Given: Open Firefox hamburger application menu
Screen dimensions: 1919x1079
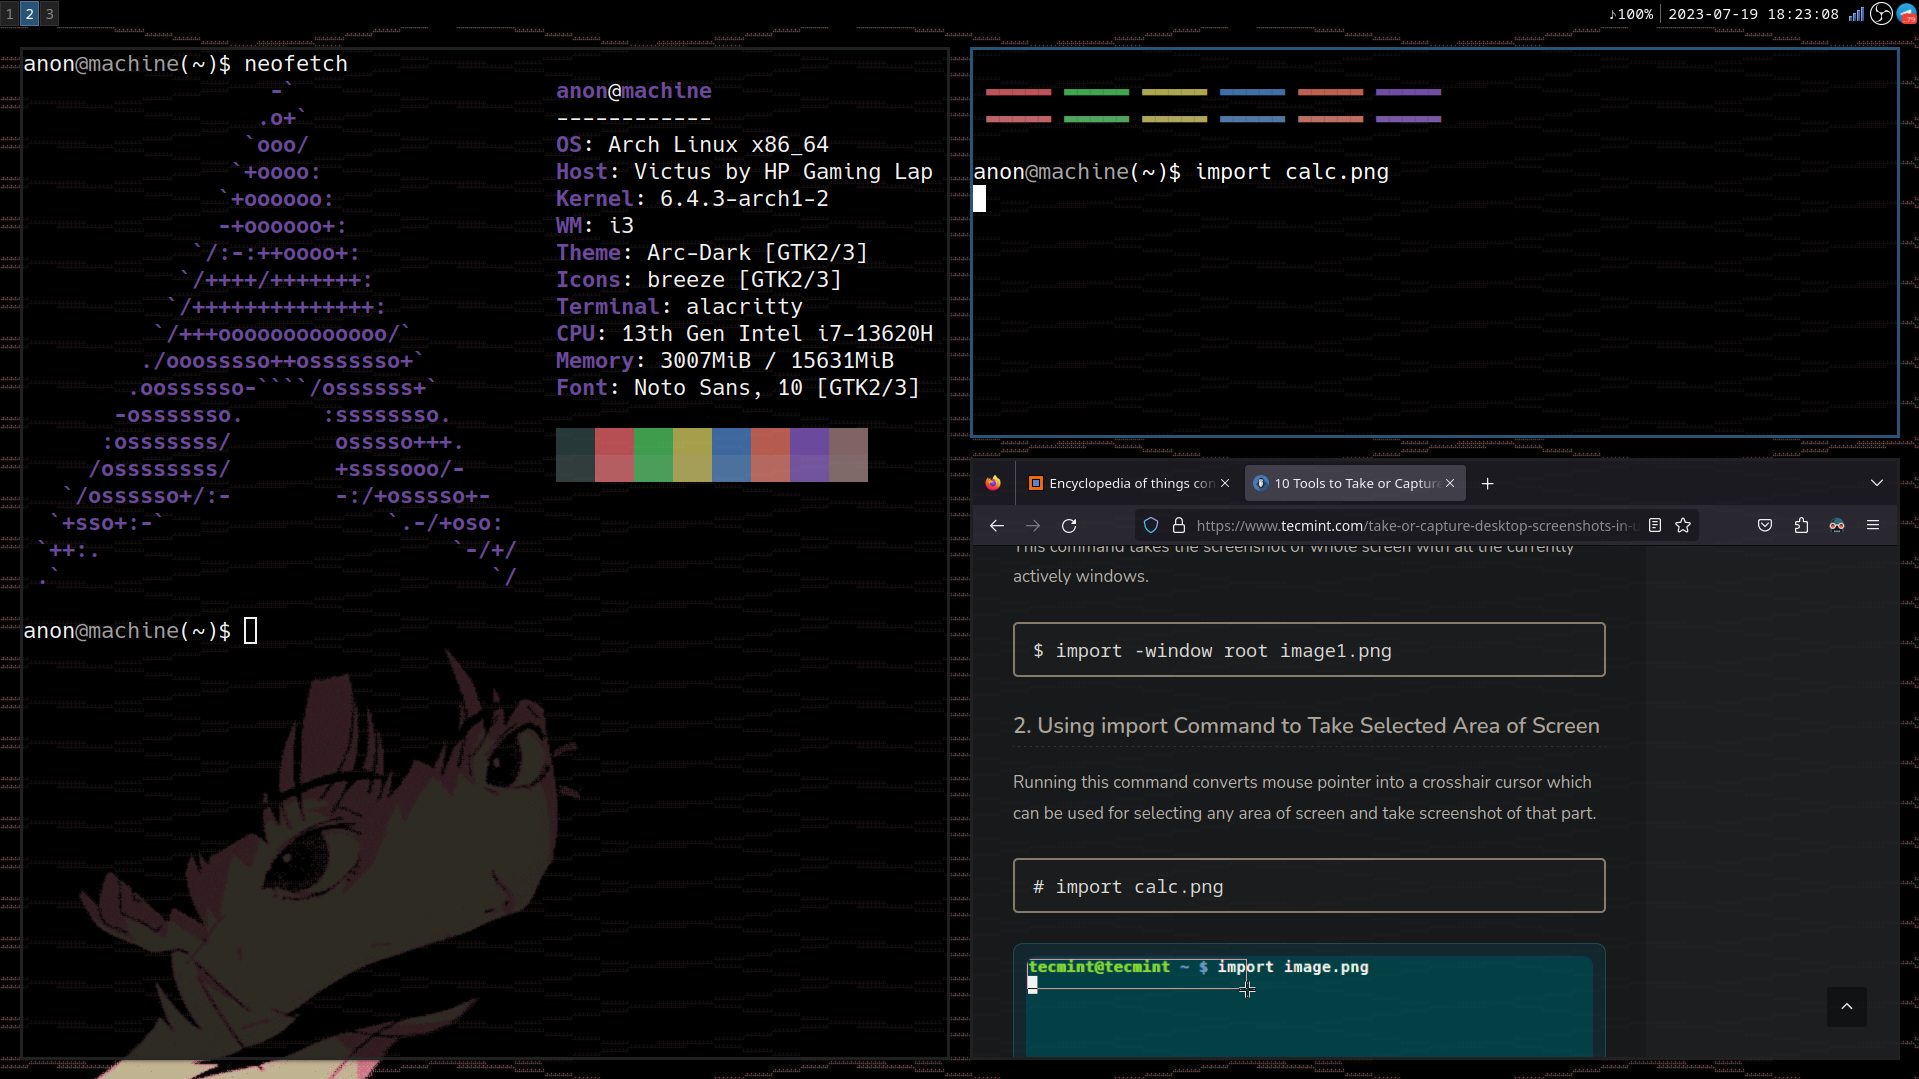Looking at the screenshot, I should tap(1873, 525).
